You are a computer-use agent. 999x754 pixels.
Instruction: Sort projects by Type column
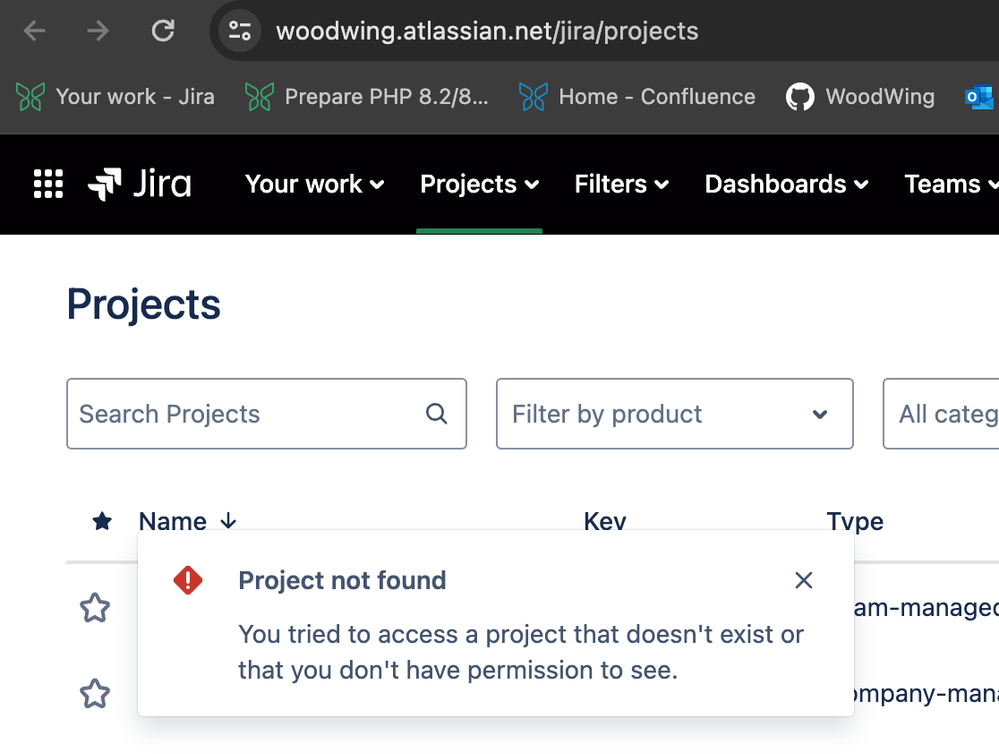click(855, 521)
